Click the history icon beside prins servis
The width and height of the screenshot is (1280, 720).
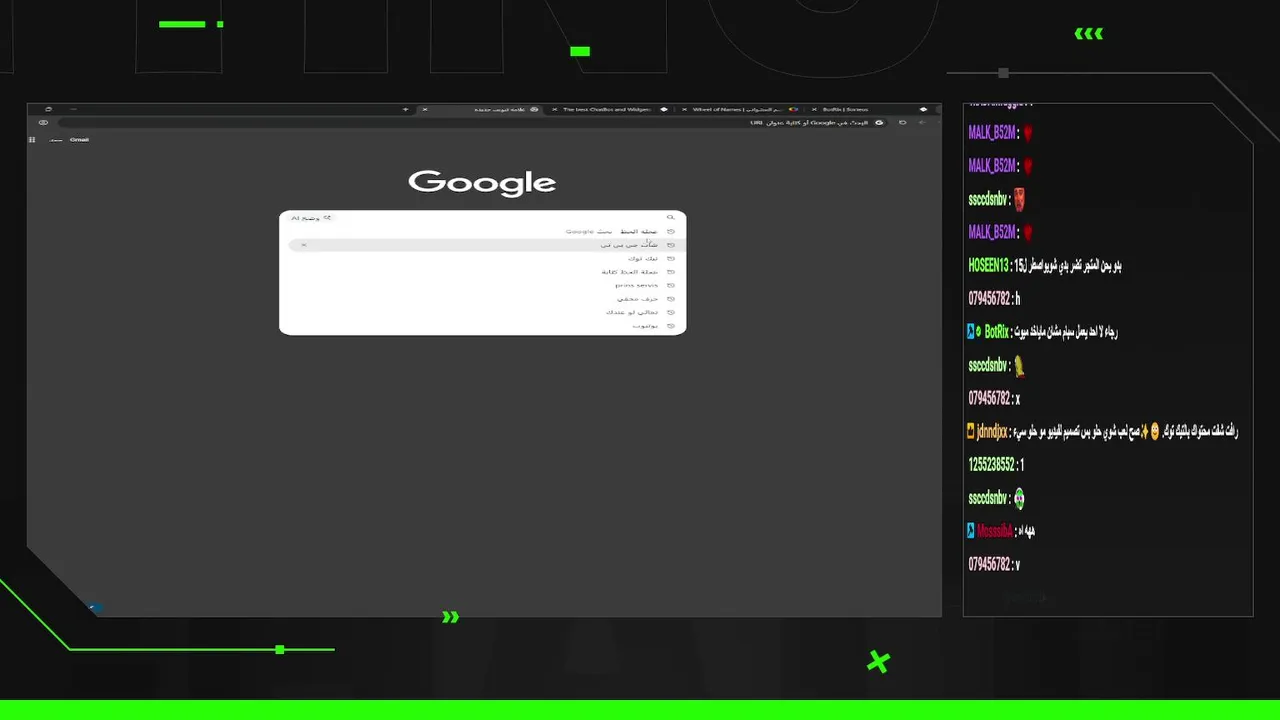coord(671,285)
